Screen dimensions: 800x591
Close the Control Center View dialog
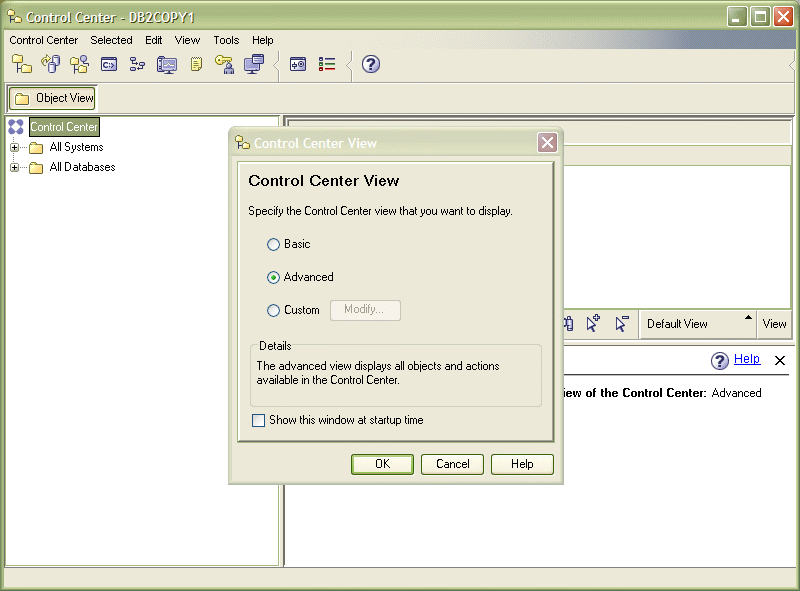click(547, 143)
